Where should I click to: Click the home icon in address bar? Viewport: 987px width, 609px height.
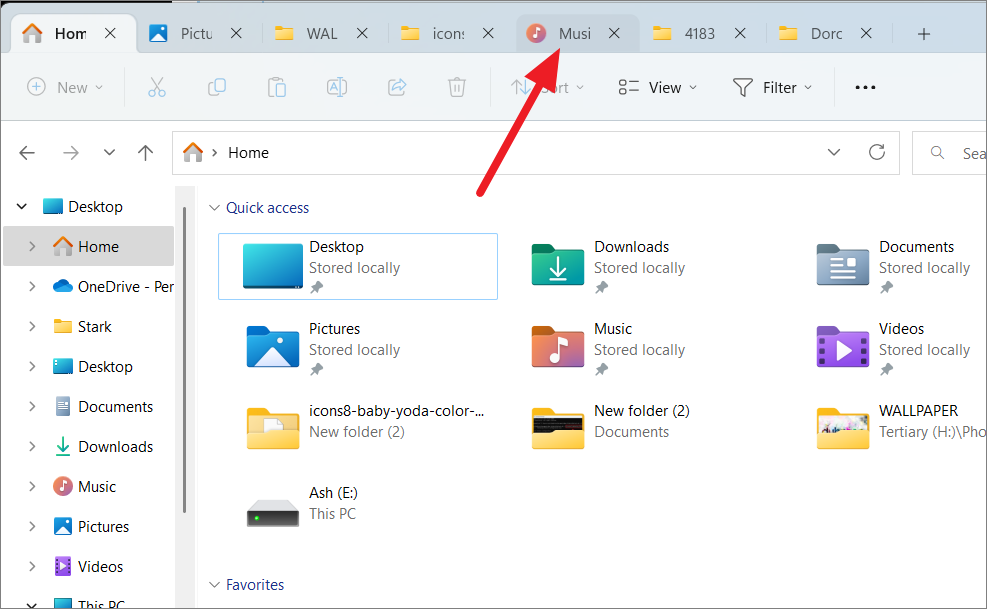pyautogui.click(x=193, y=152)
